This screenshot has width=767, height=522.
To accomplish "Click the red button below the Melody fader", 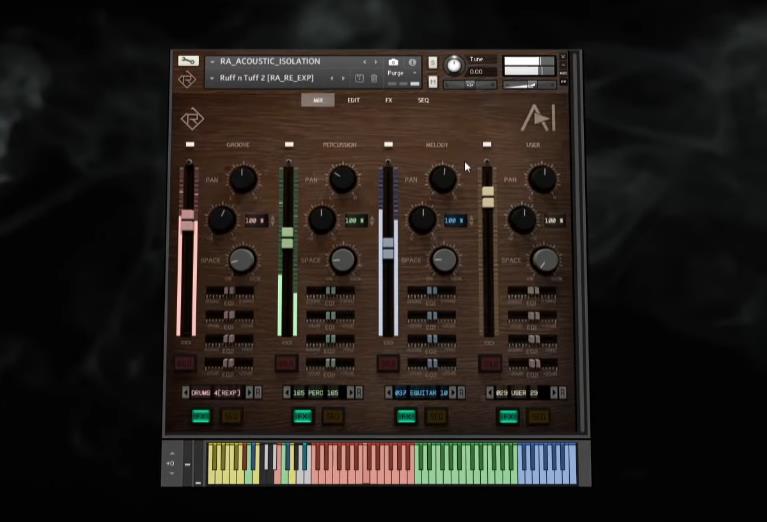I will pyautogui.click(x=387, y=363).
